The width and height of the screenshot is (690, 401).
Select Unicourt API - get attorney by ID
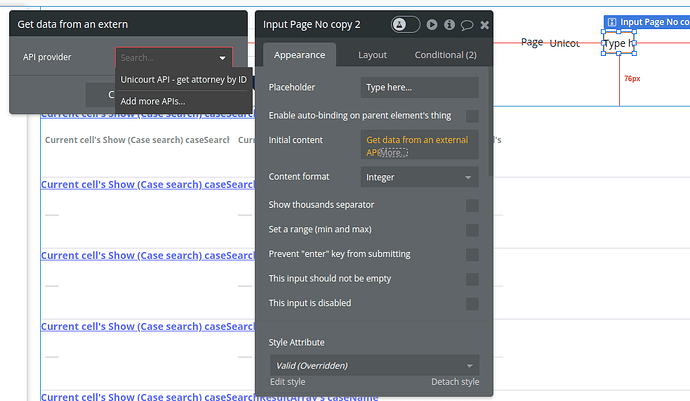coord(184,80)
